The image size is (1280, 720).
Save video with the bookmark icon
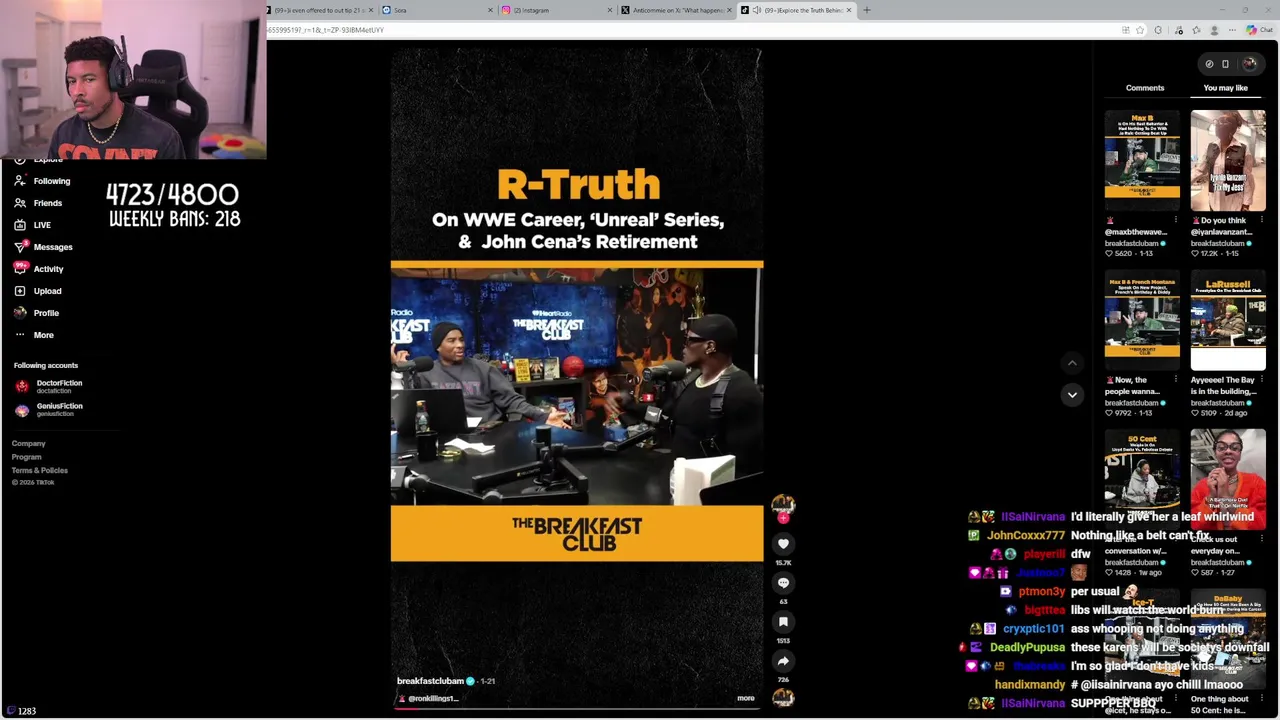point(783,622)
